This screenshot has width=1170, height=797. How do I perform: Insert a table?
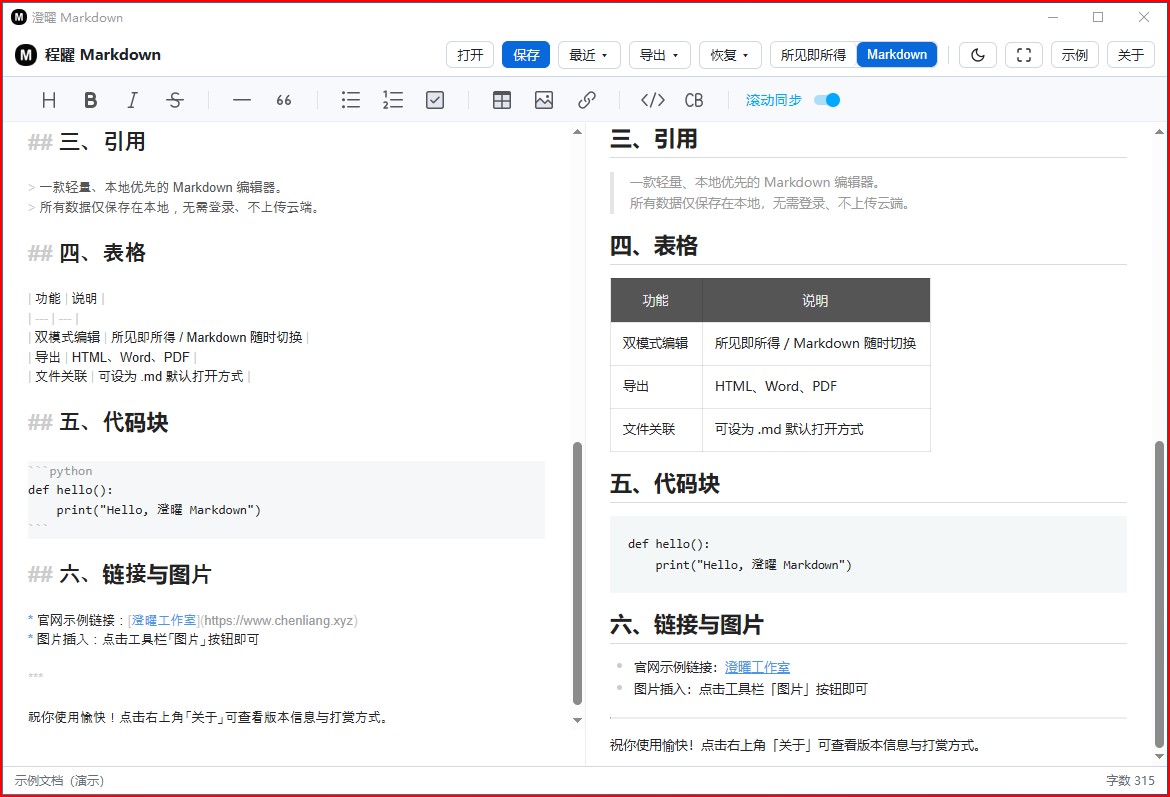click(502, 100)
